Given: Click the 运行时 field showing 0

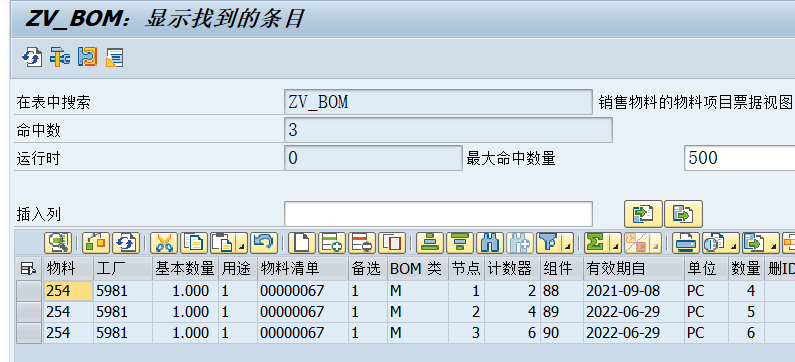Looking at the screenshot, I should 373,158.
